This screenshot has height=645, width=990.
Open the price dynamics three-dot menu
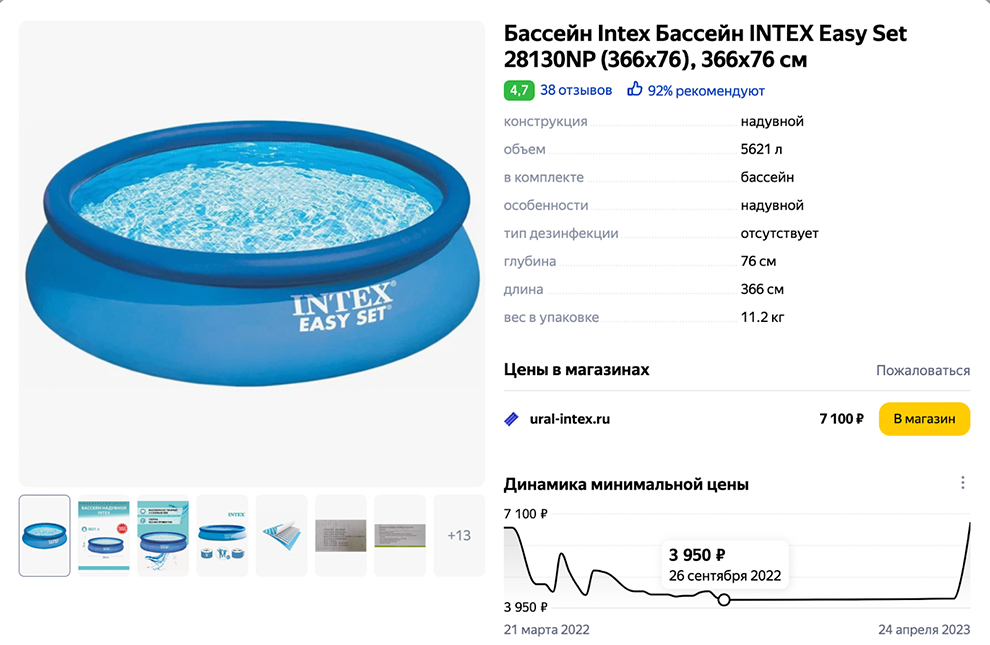963,483
